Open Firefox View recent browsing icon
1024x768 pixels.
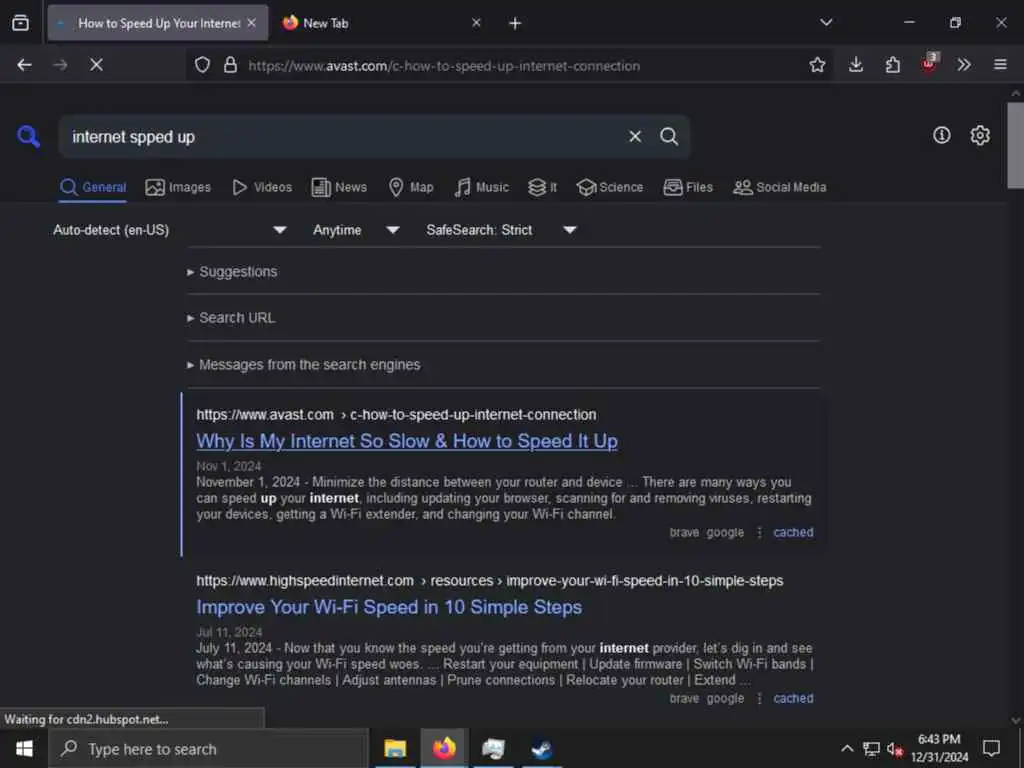point(20,23)
